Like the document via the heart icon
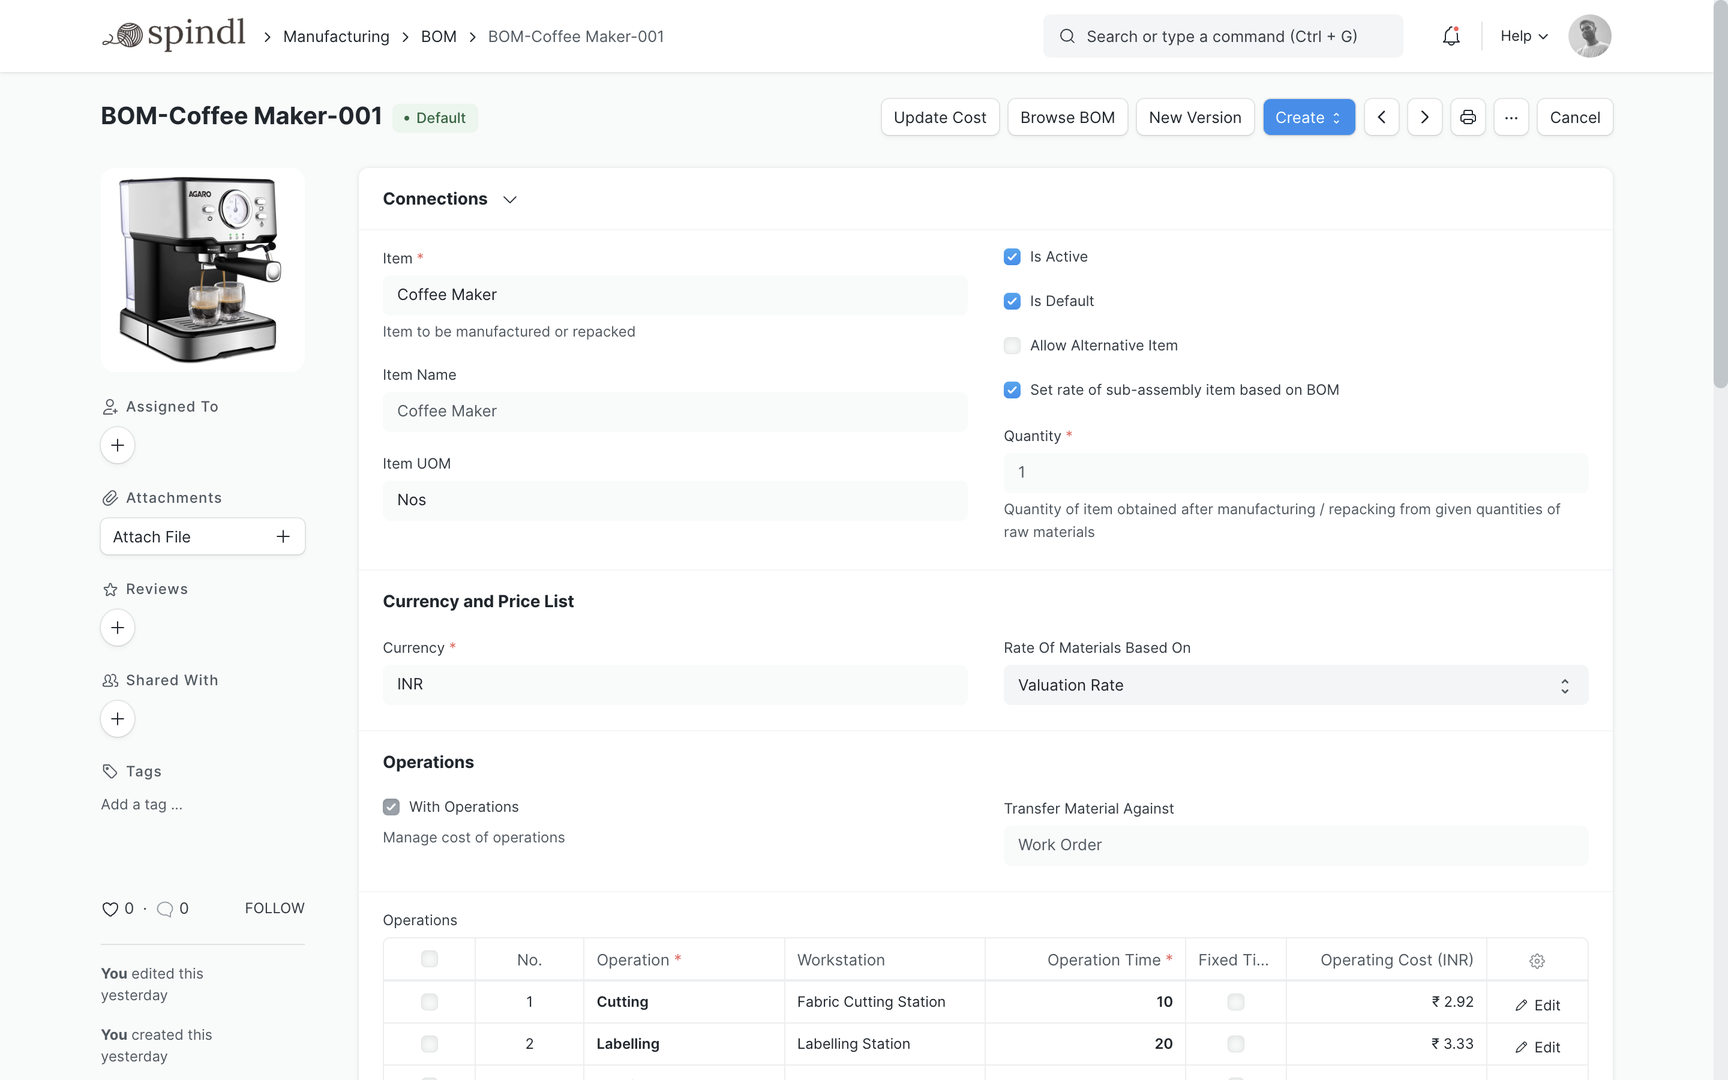The image size is (1728, 1080). click(110, 908)
